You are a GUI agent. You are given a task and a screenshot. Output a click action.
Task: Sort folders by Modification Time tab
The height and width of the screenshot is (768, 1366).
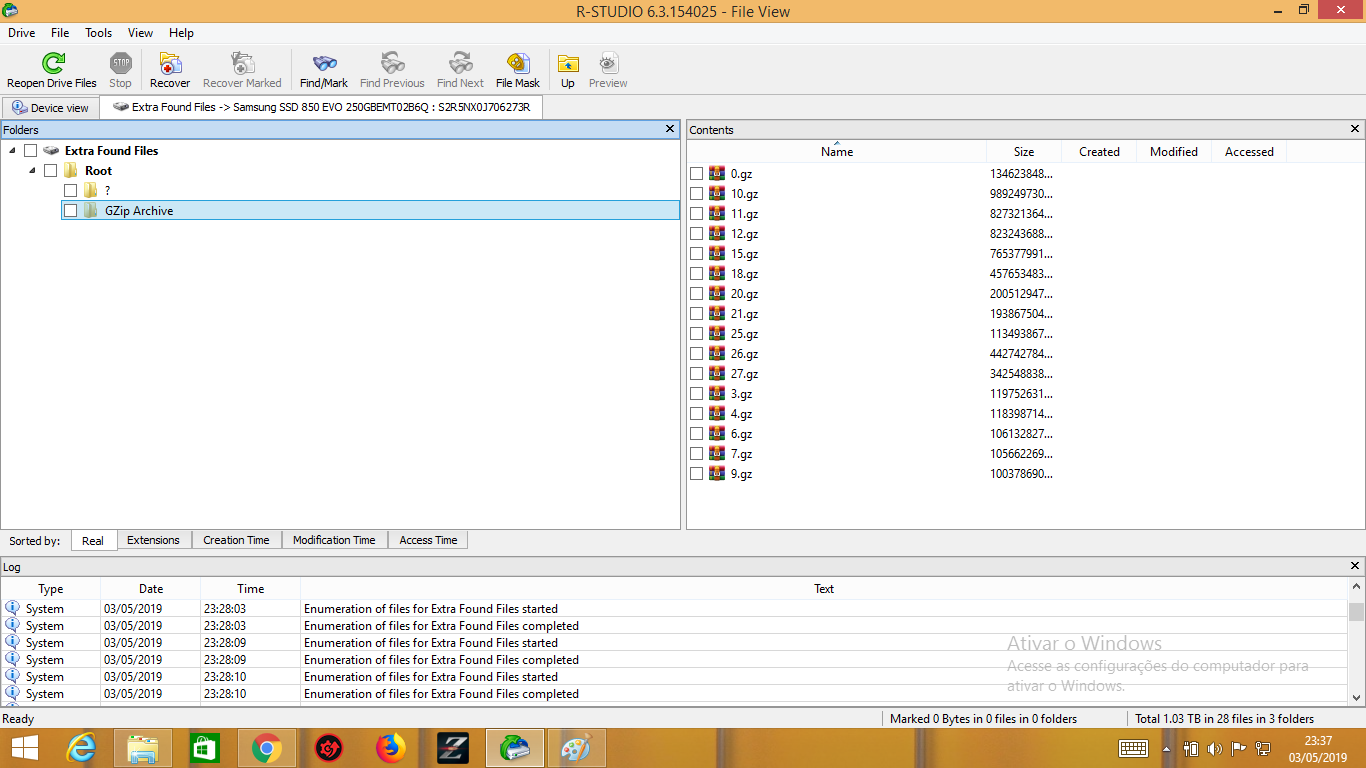pos(334,540)
